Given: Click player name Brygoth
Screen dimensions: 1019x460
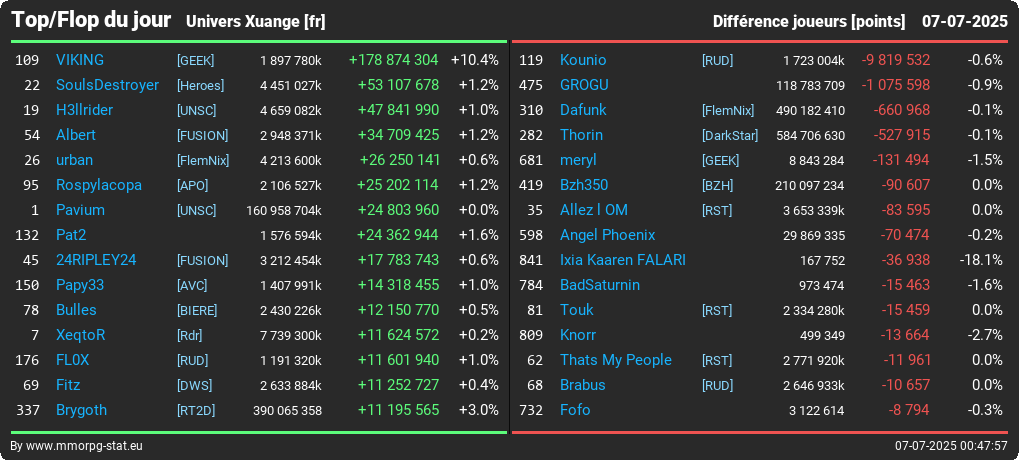Looking at the screenshot, I should 81,410.
